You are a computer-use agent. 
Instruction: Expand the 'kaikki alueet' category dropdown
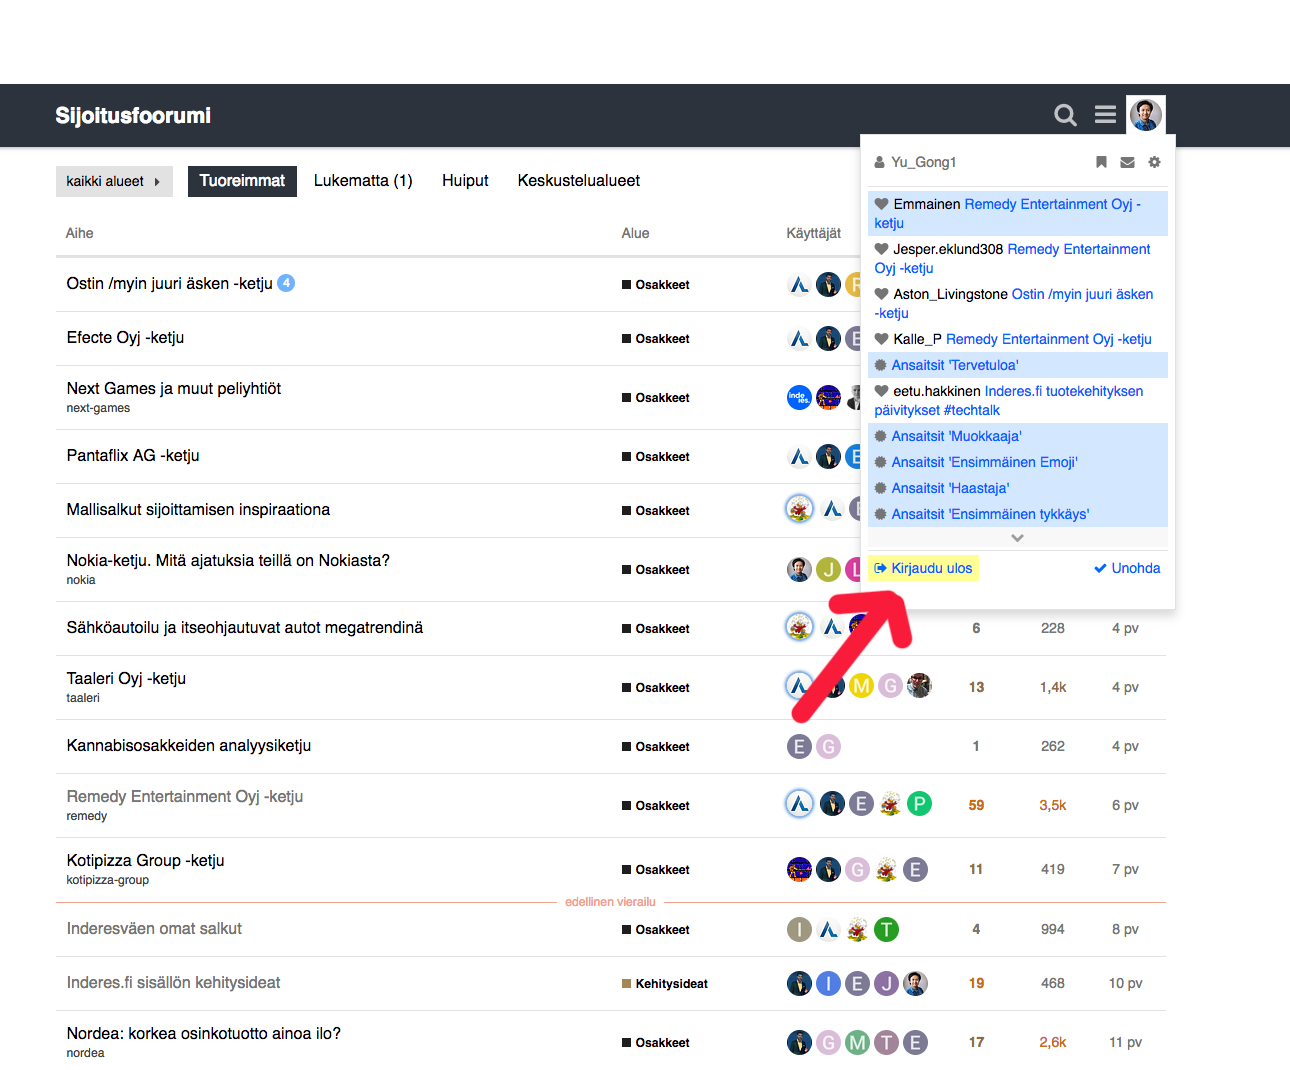(113, 181)
